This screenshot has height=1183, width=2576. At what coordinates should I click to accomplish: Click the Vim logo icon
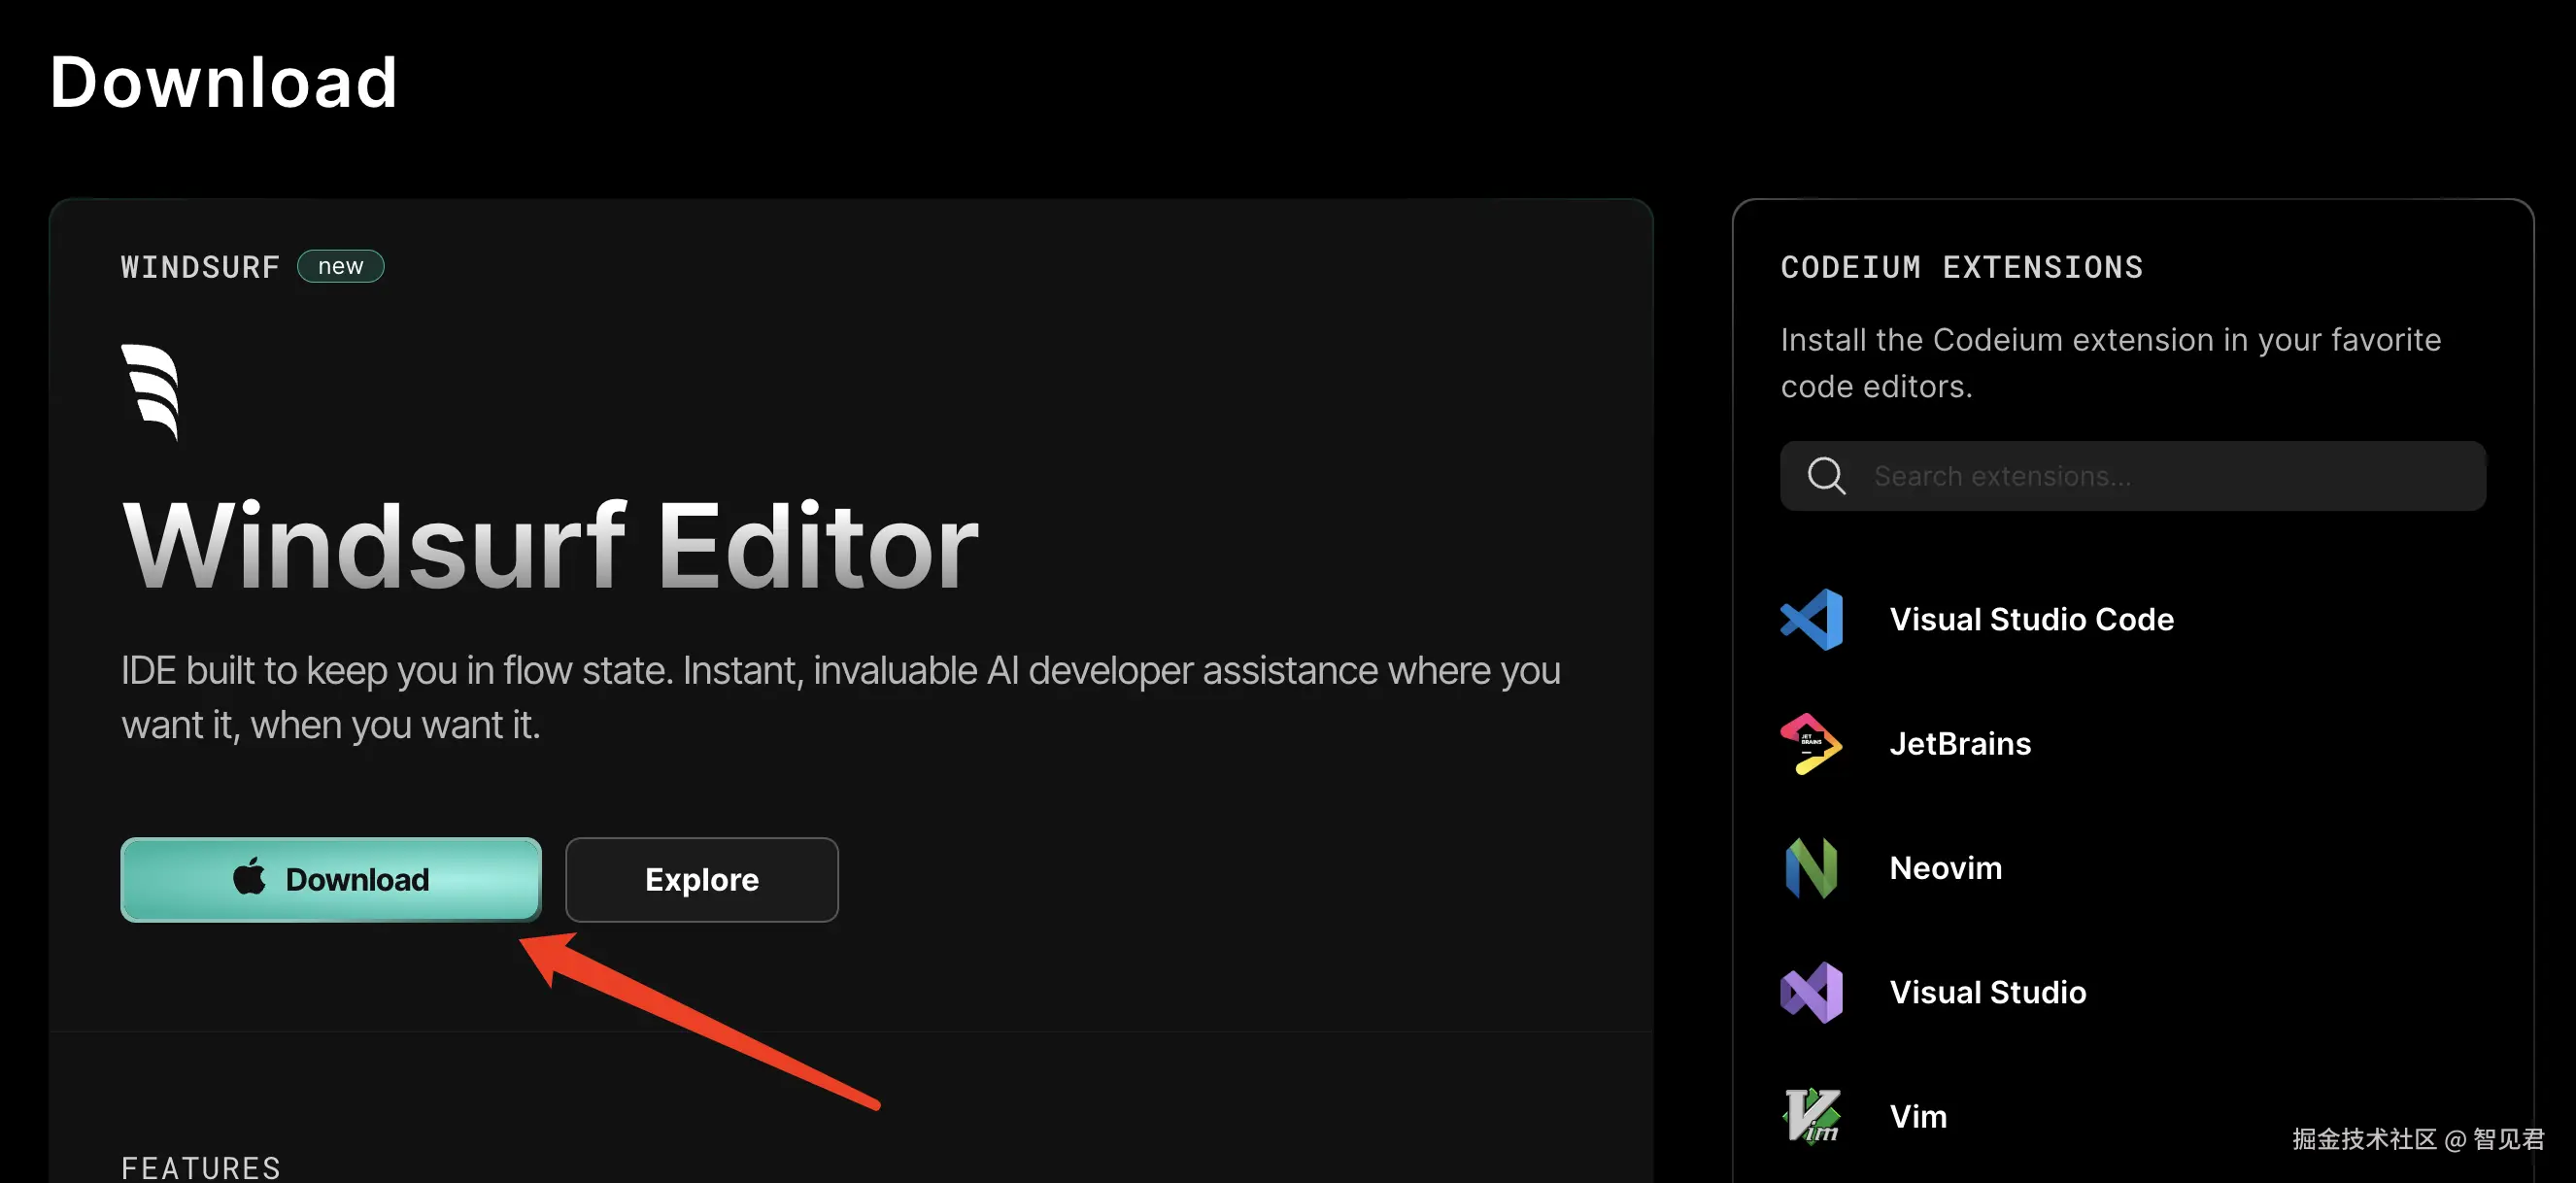[1811, 1115]
